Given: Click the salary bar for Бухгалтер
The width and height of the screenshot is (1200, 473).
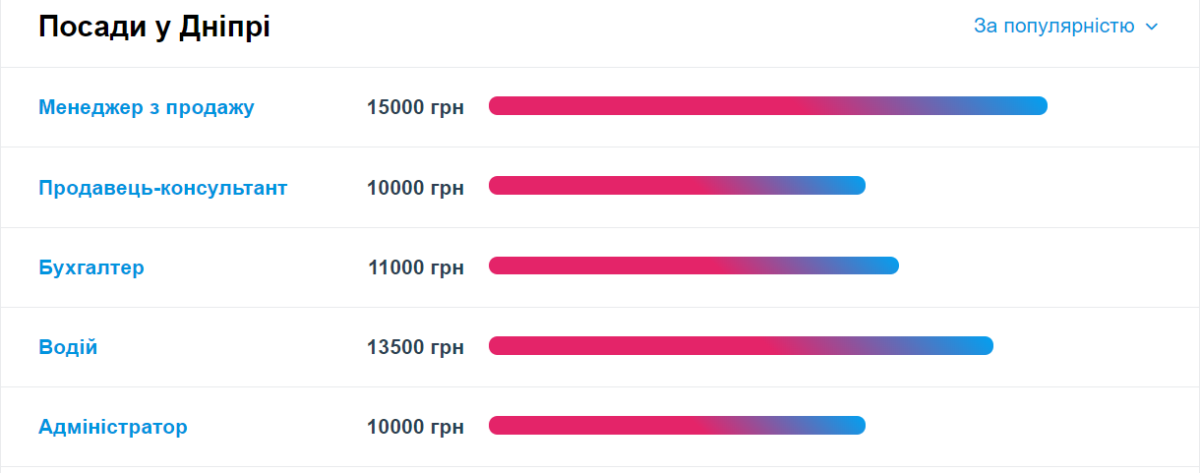Looking at the screenshot, I should click(x=694, y=266).
